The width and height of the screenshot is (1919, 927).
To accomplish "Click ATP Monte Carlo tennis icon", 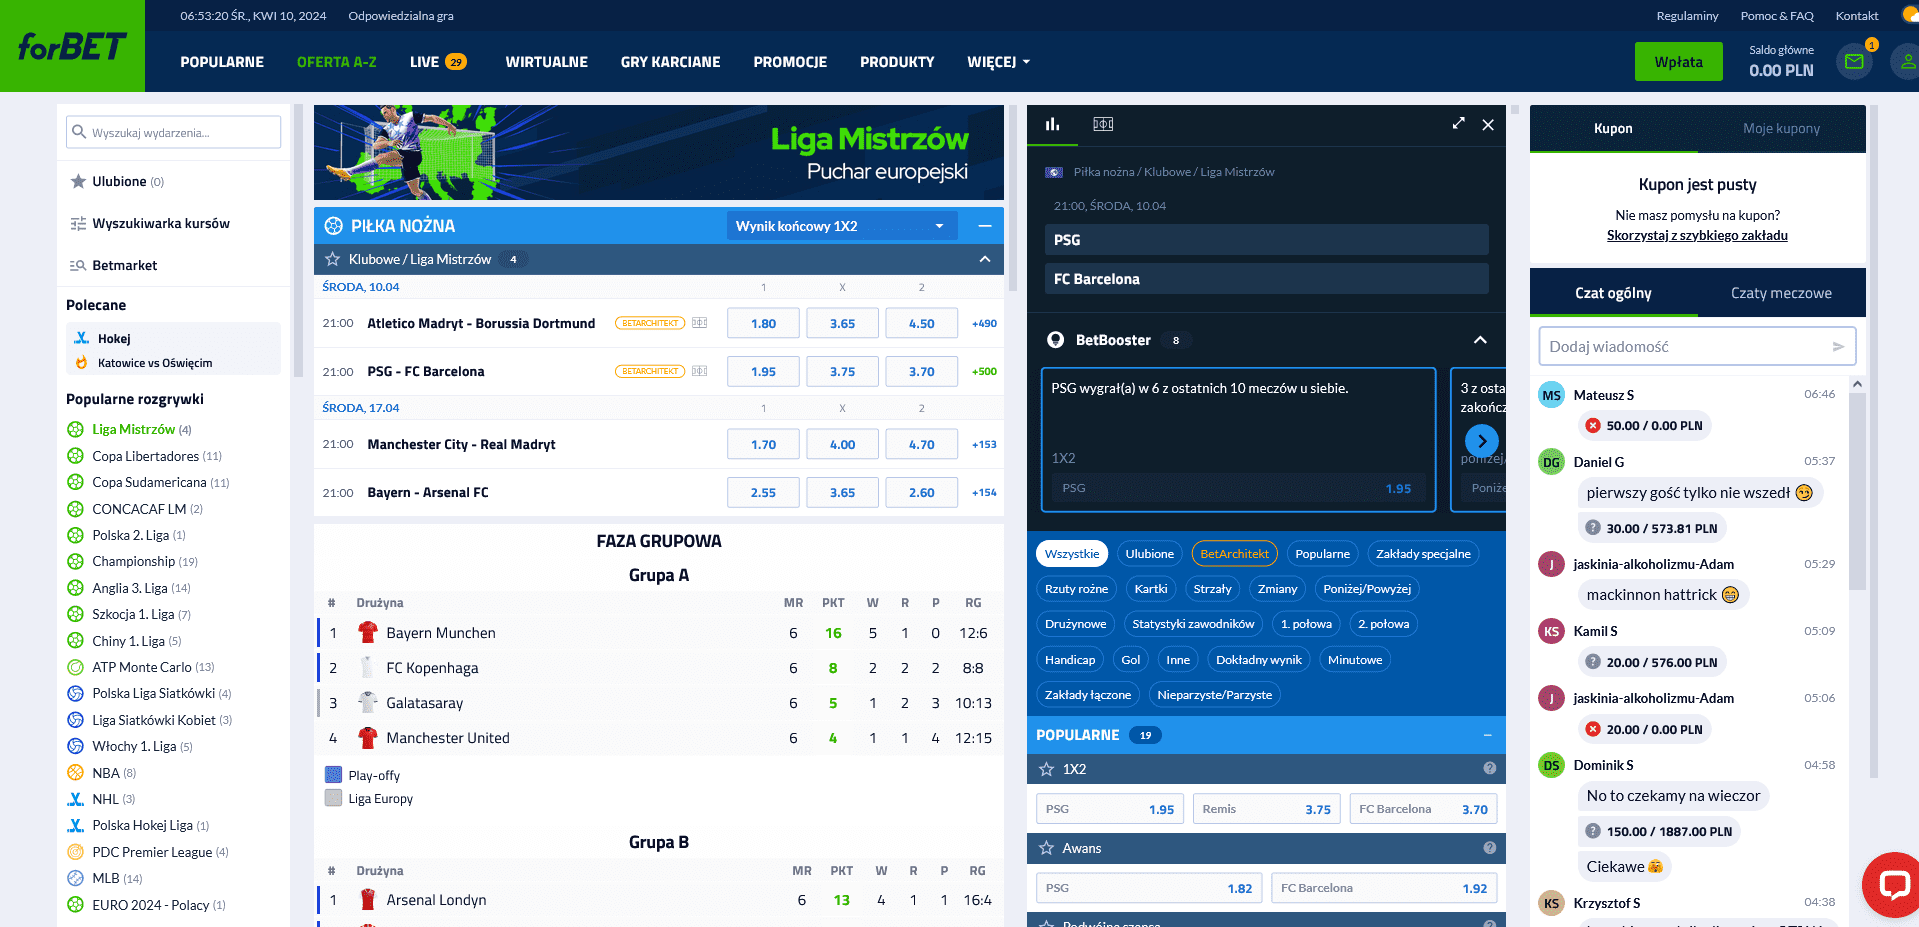I will pyautogui.click(x=75, y=667).
